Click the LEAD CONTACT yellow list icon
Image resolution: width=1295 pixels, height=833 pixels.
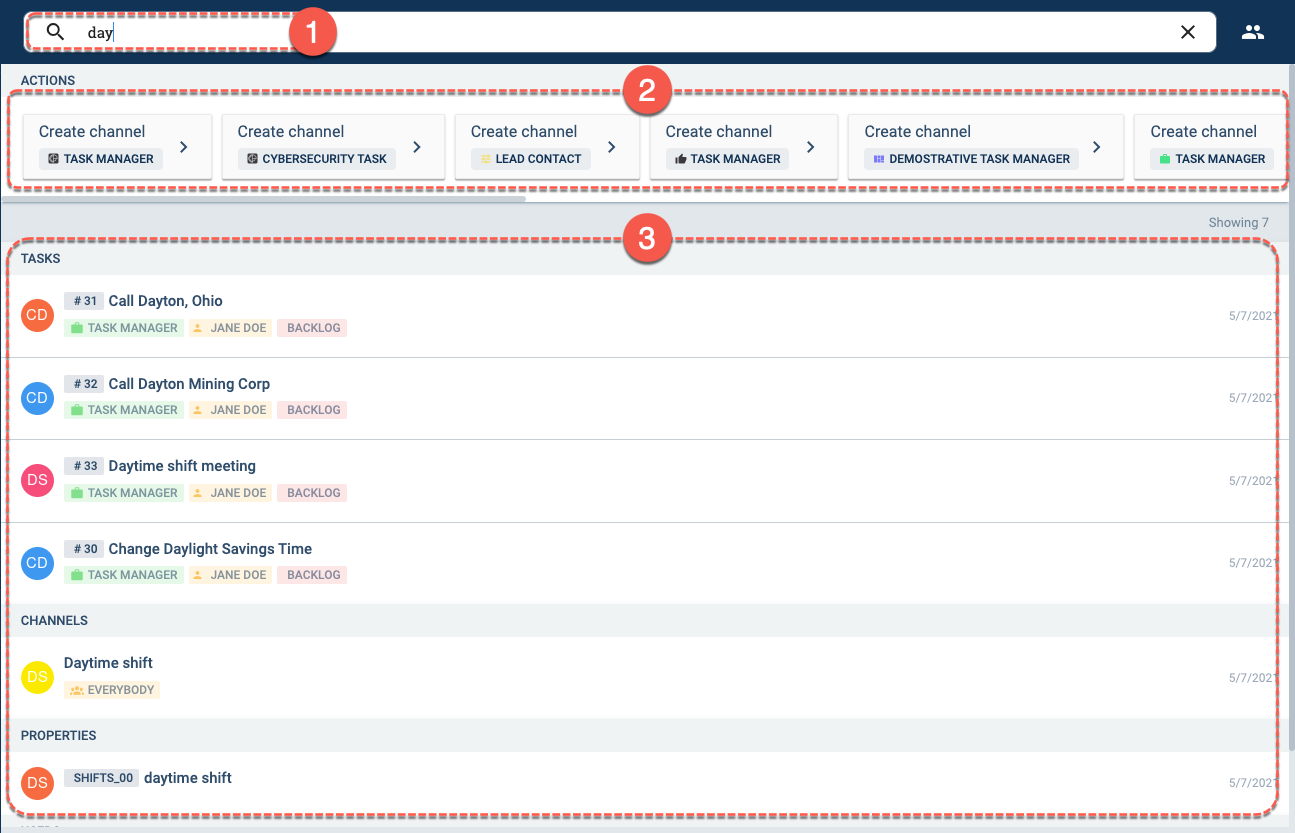click(x=486, y=159)
